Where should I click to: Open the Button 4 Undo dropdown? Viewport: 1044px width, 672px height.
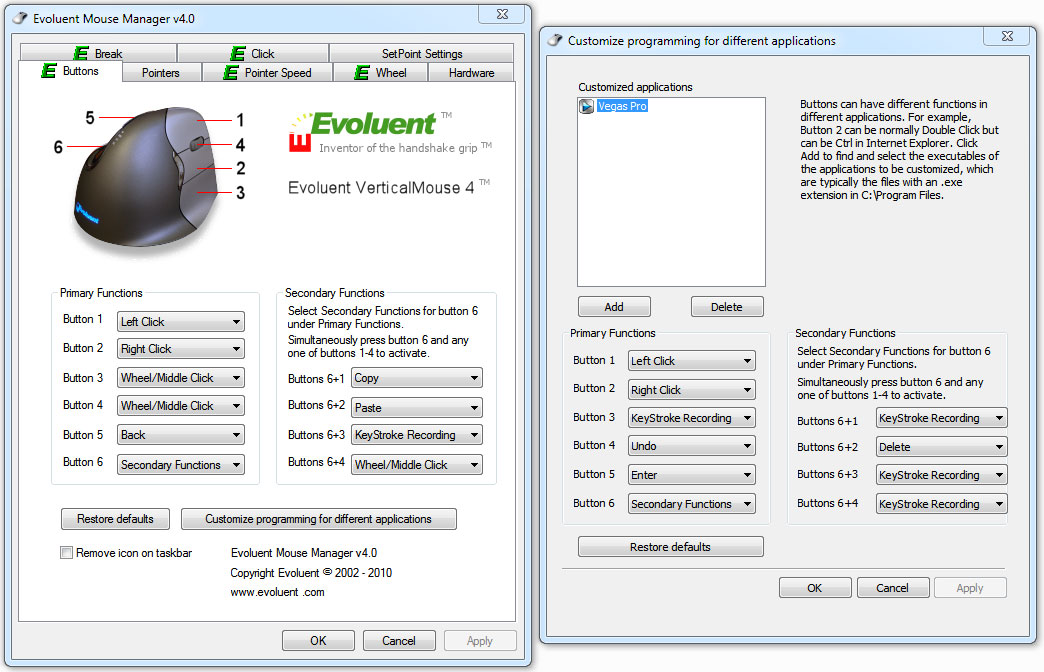[x=691, y=446]
